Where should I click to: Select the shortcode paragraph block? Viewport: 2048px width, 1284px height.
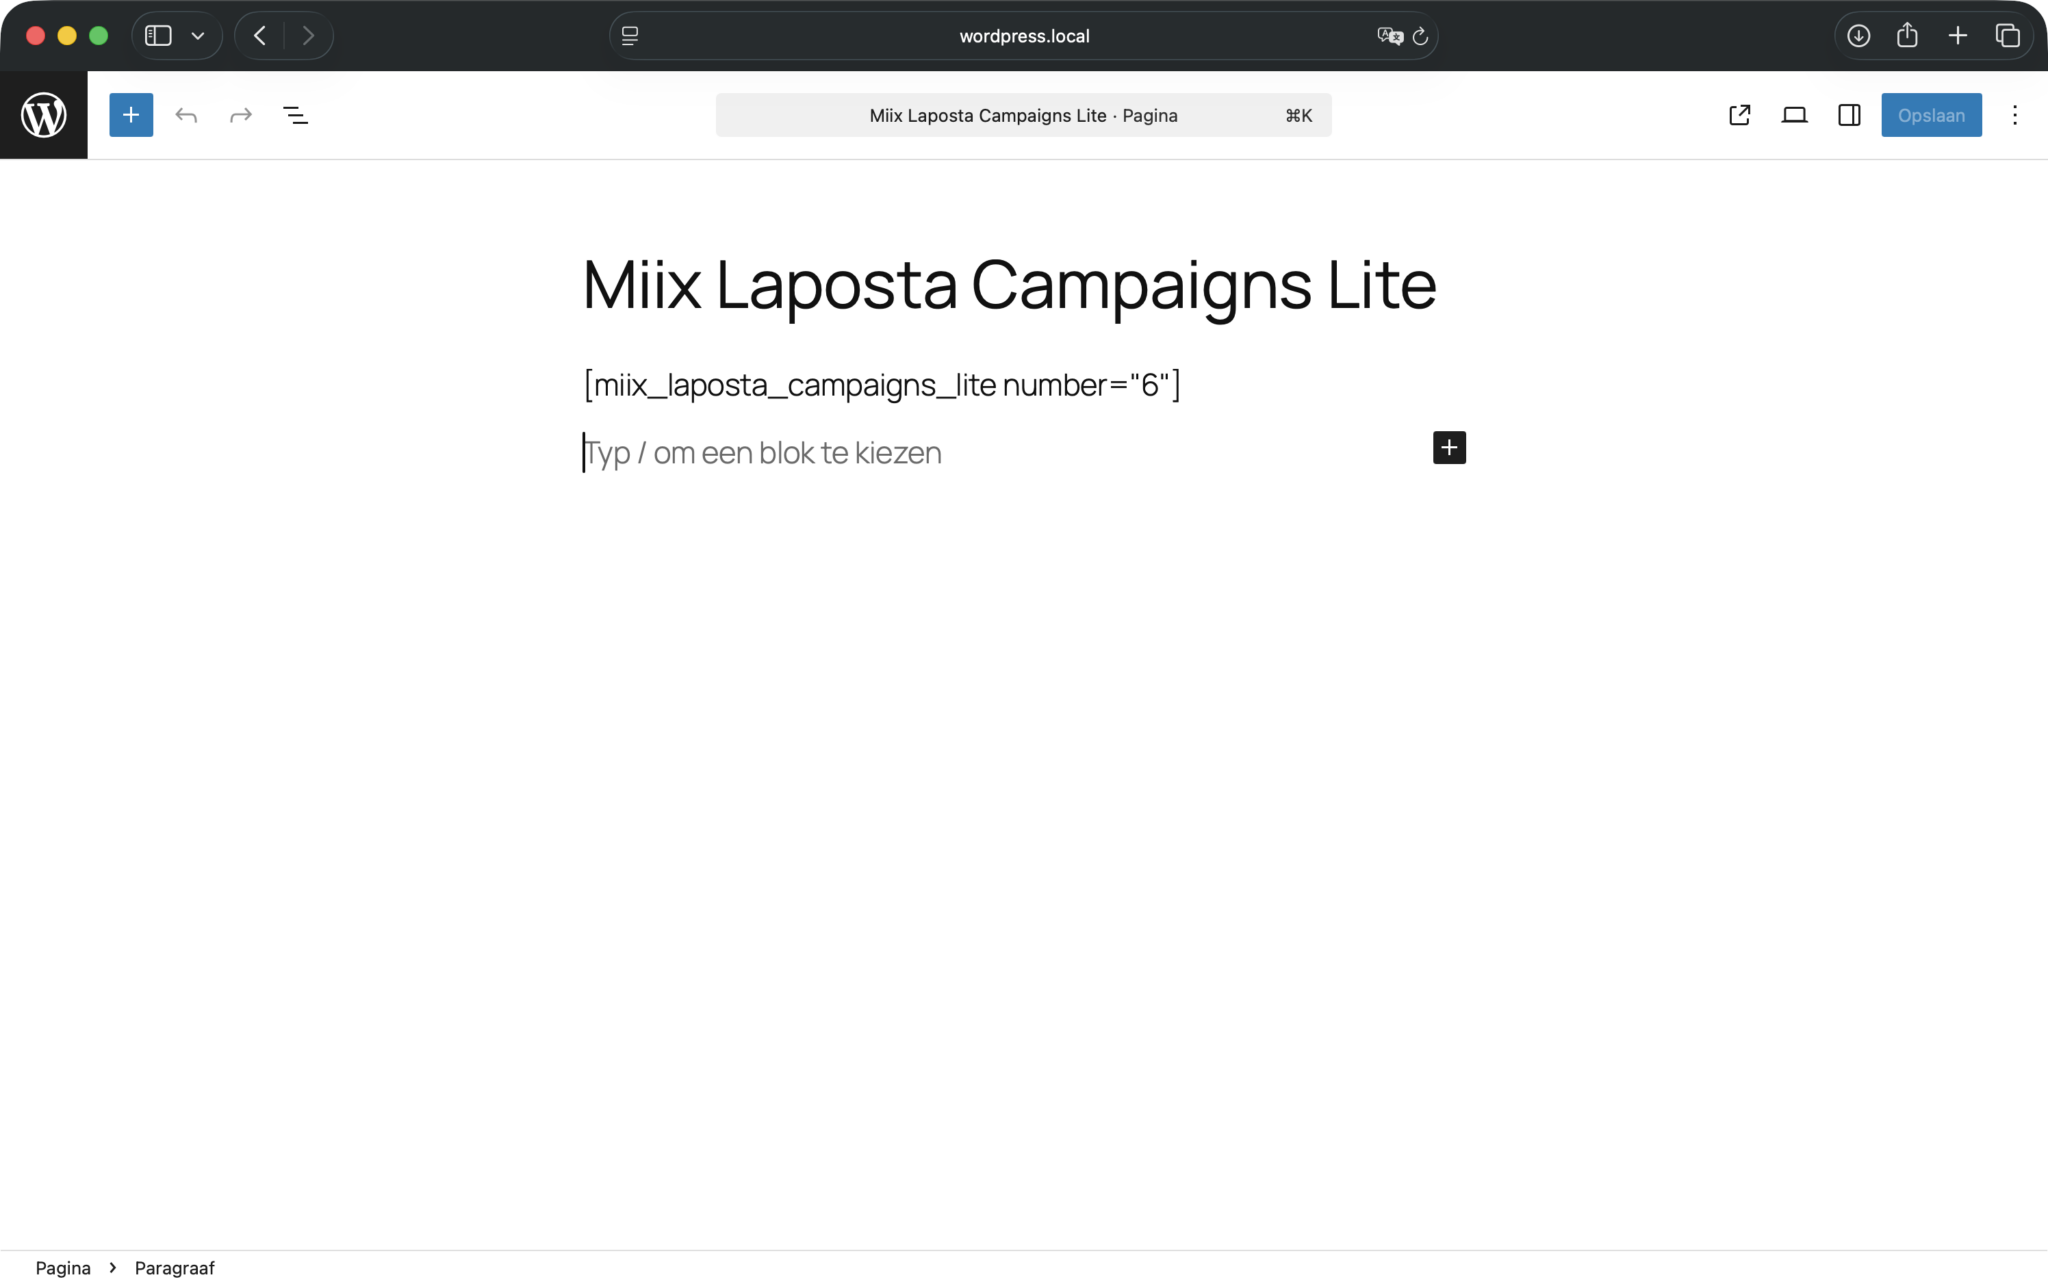[x=882, y=385]
